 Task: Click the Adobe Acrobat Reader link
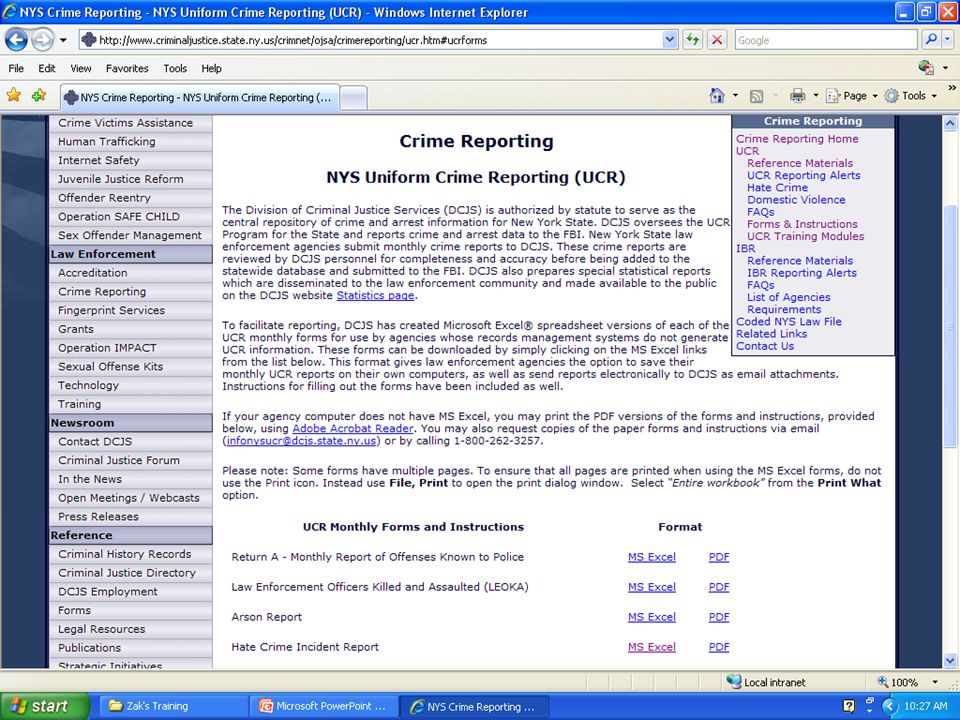tap(353, 429)
